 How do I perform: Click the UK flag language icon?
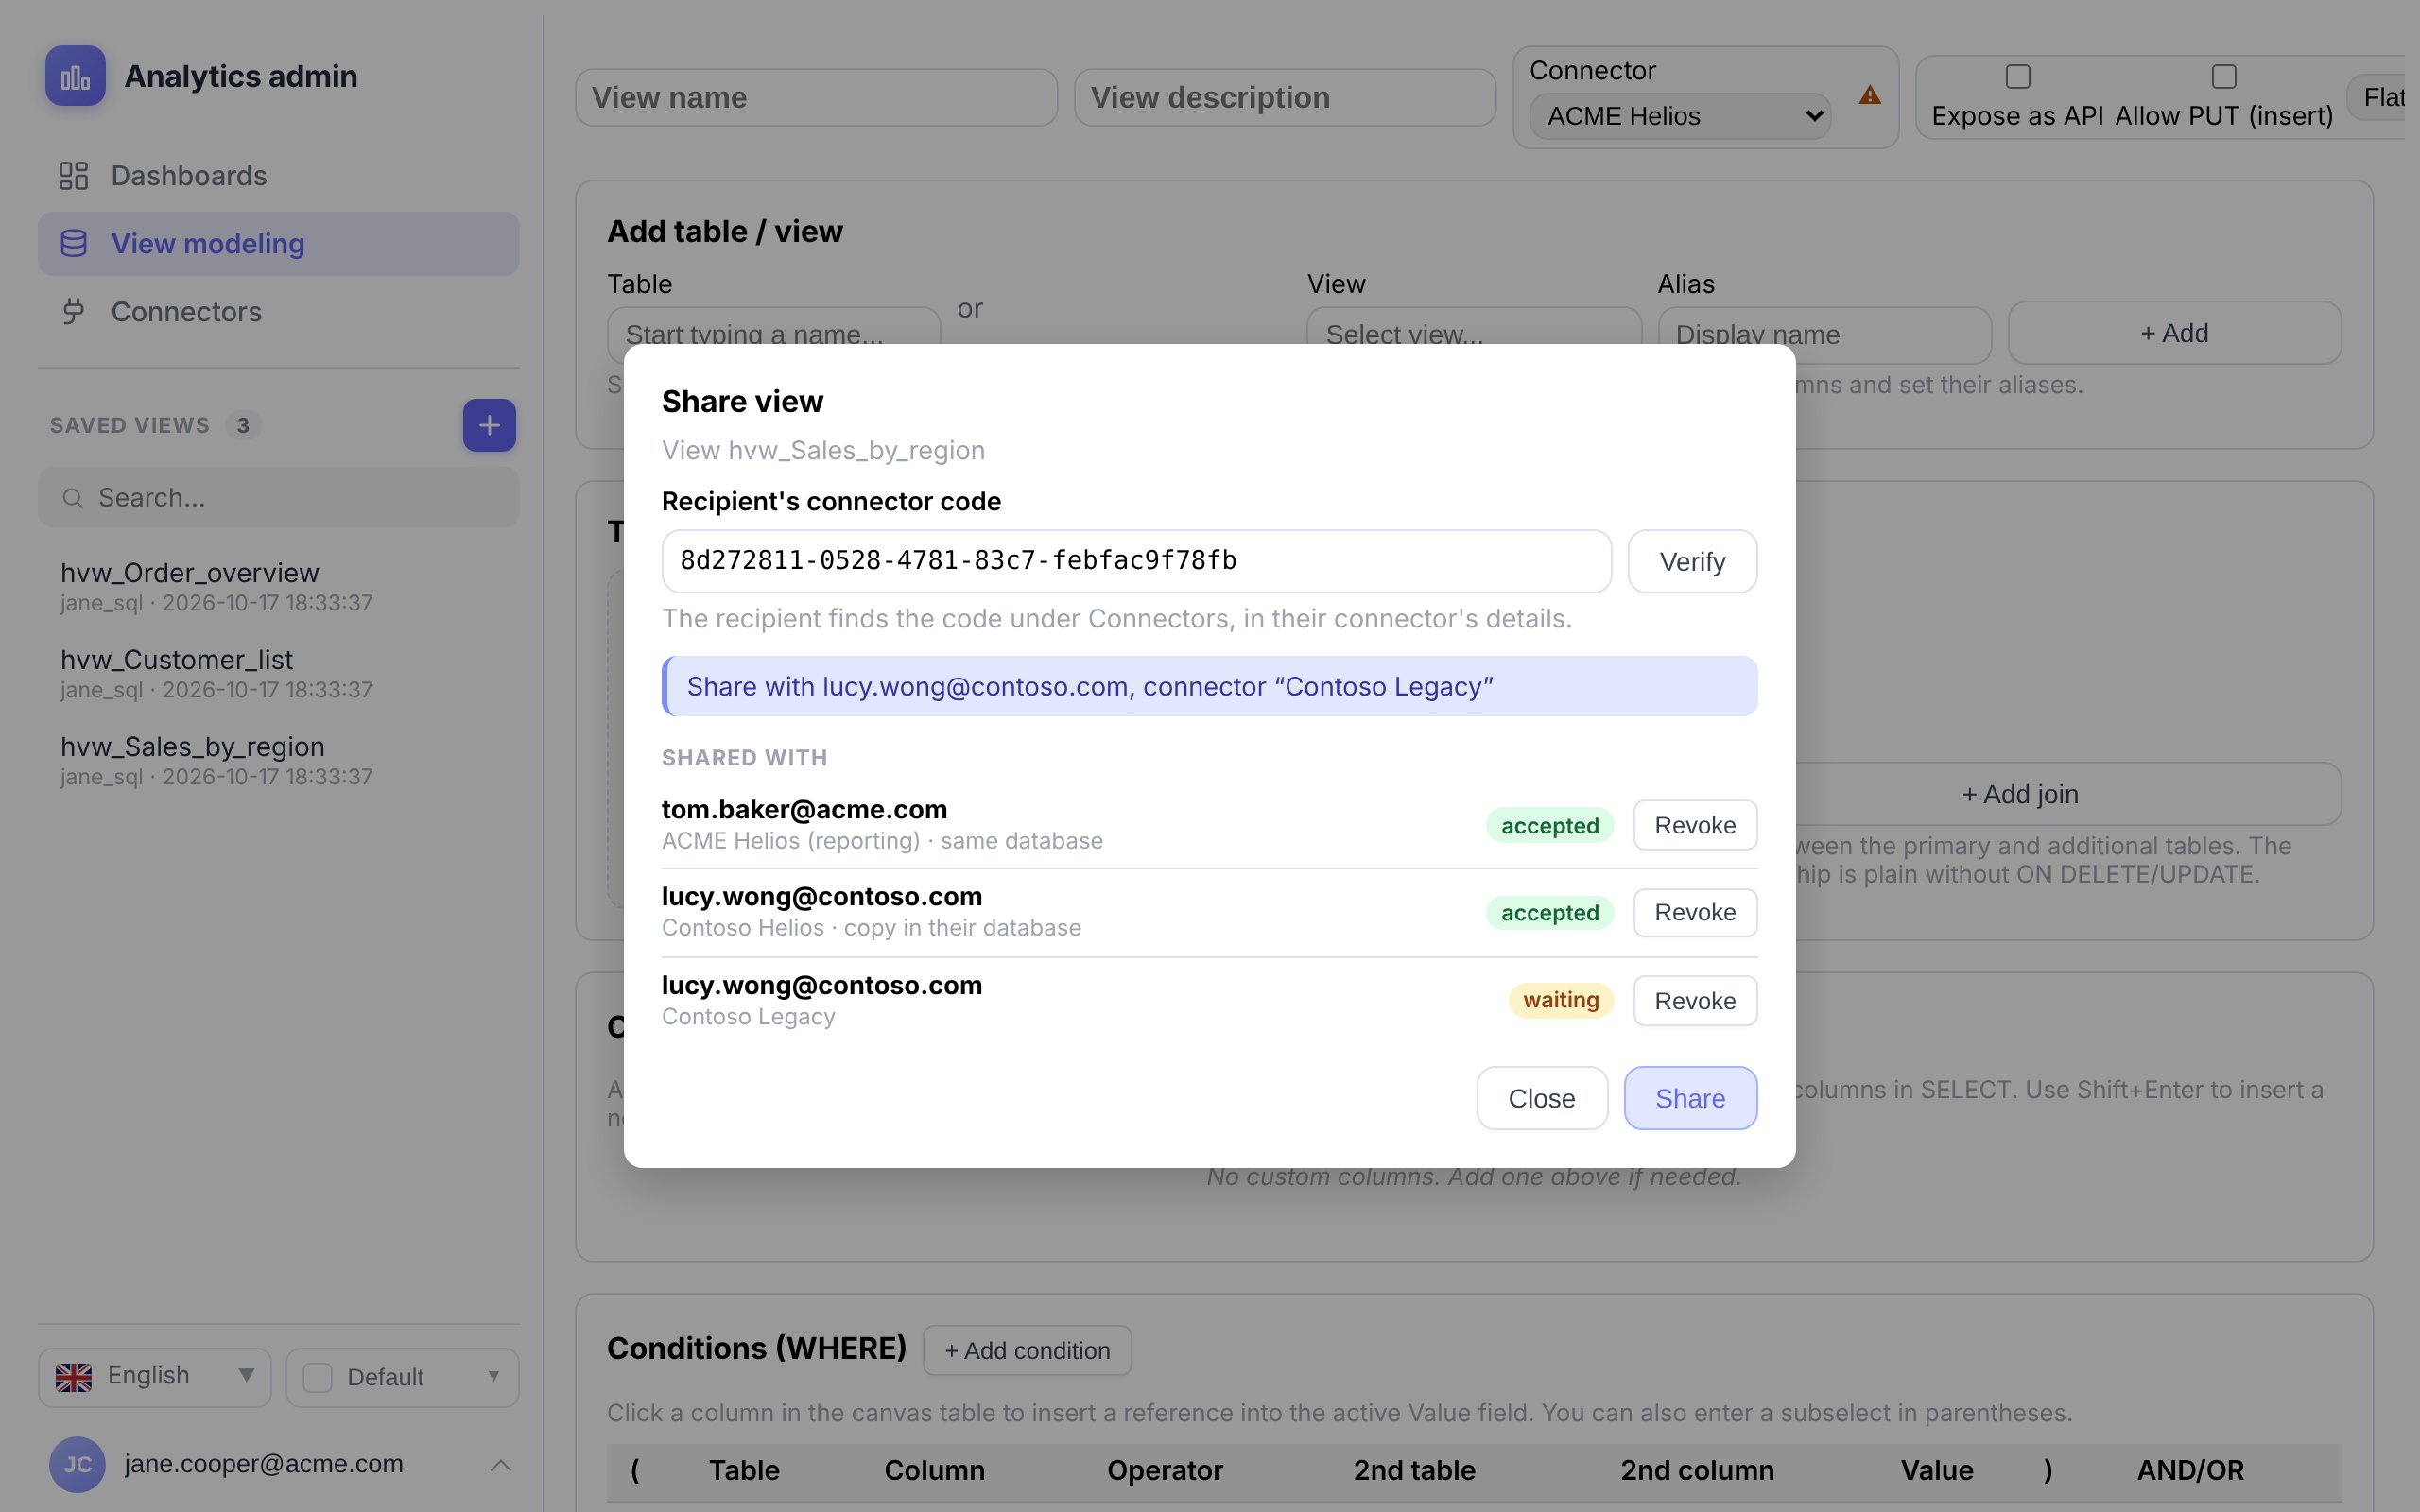tap(73, 1377)
